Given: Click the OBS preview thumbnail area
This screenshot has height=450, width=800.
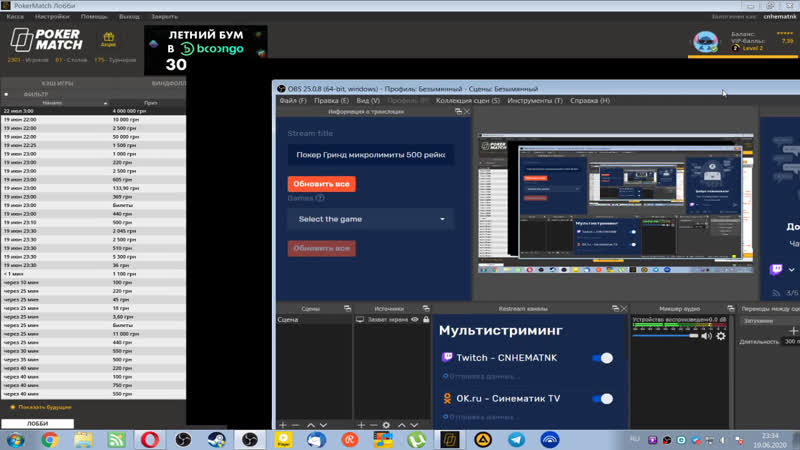Looking at the screenshot, I should click(x=615, y=203).
